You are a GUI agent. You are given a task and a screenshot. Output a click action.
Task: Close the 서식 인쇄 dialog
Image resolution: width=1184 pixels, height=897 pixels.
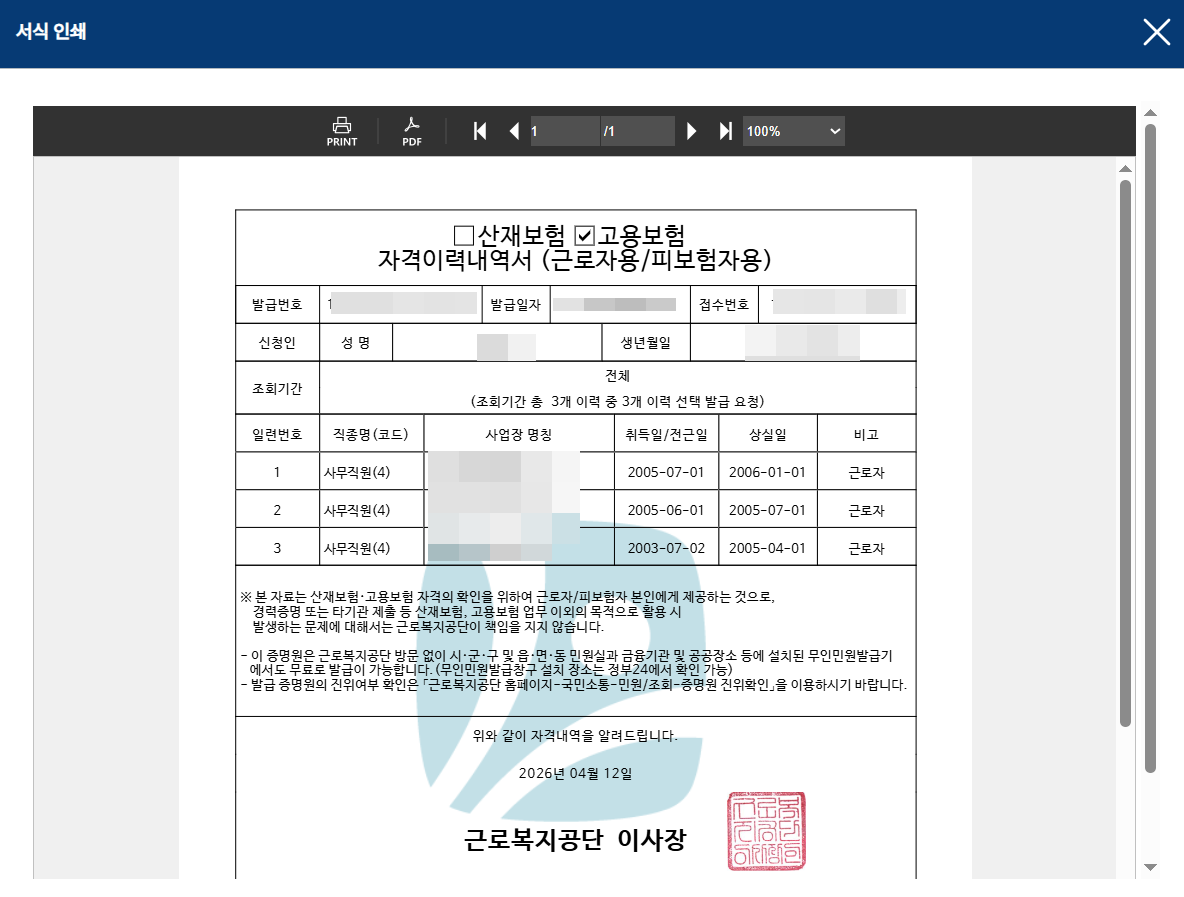click(x=1156, y=32)
